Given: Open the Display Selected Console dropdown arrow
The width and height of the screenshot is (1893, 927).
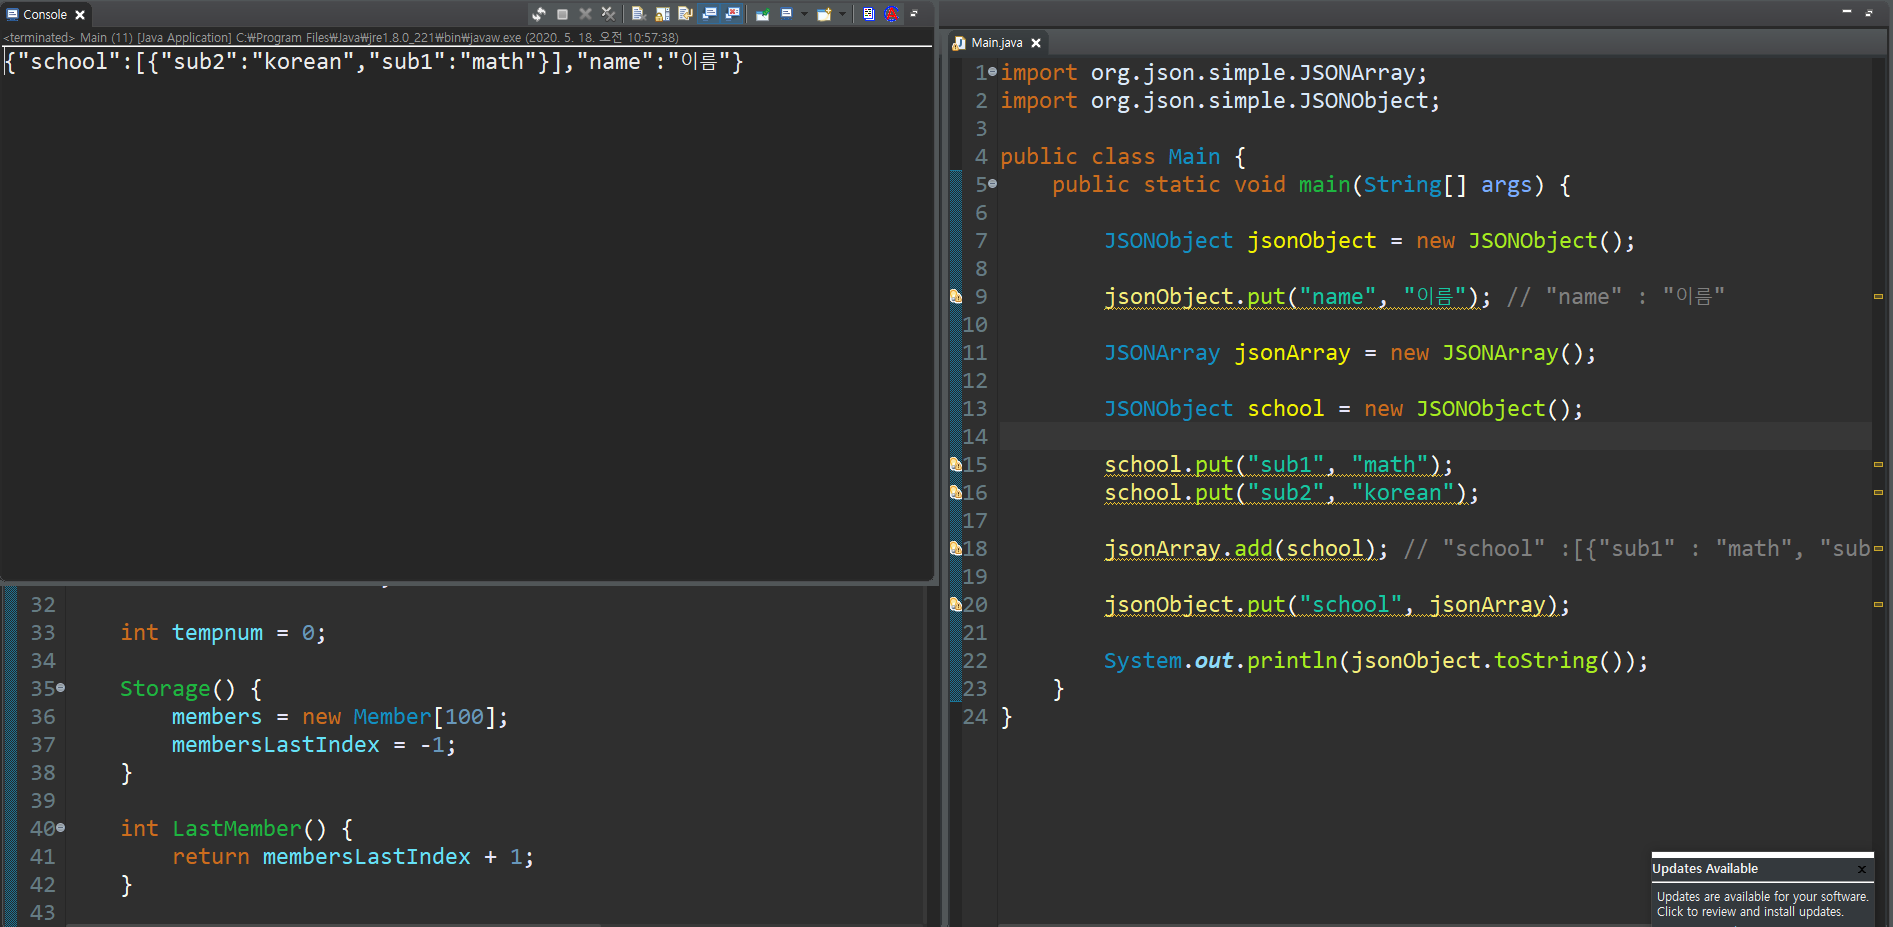Looking at the screenshot, I should click(x=804, y=14).
